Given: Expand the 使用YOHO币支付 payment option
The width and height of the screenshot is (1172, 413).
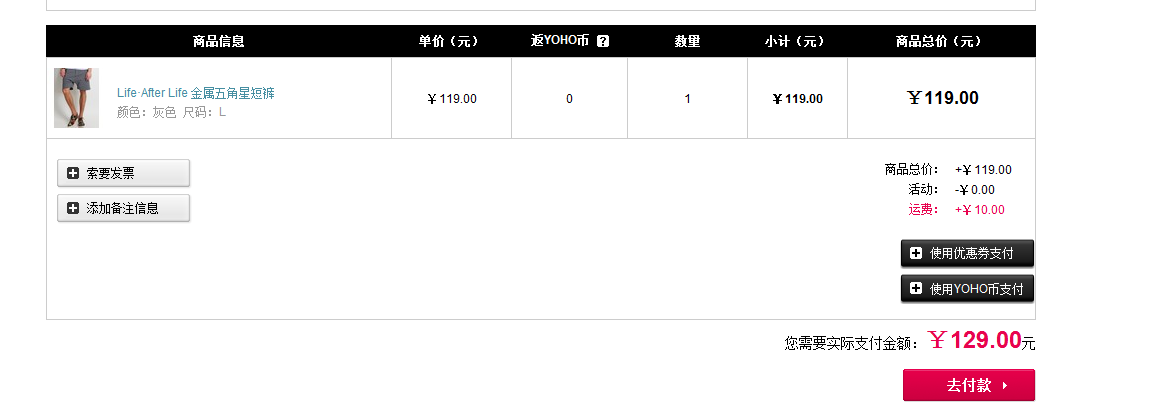Looking at the screenshot, I should (967, 288).
